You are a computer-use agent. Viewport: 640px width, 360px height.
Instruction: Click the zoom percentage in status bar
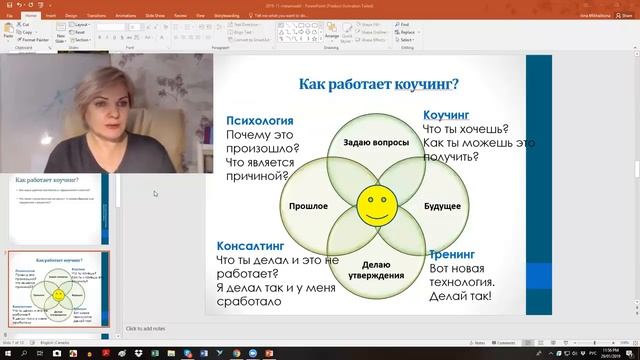coord(625,343)
